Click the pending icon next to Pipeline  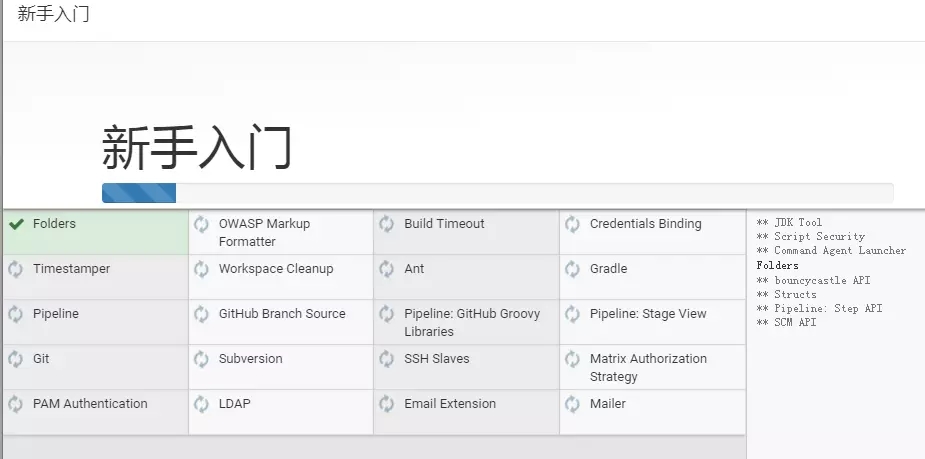click(x=15, y=314)
